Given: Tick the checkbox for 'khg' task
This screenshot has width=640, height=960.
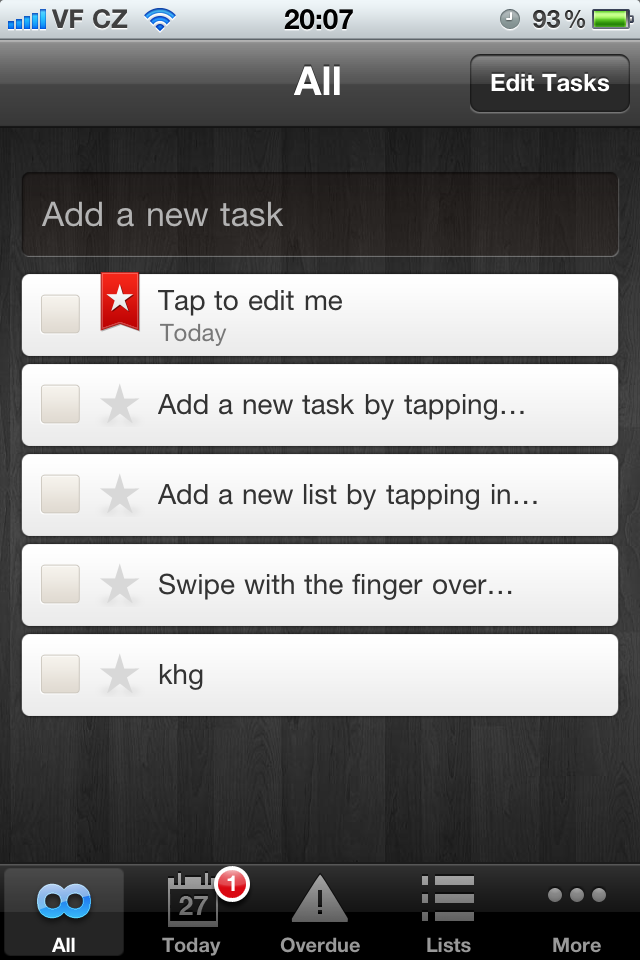Looking at the screenshot, I should (x=60, y=674).
